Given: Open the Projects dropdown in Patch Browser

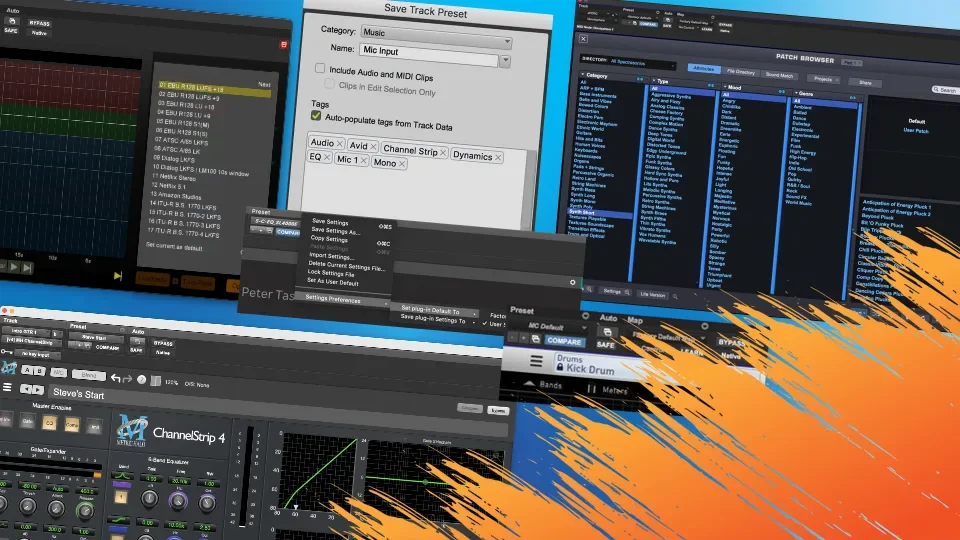Looking at the screenshot, I should (825, 80).
